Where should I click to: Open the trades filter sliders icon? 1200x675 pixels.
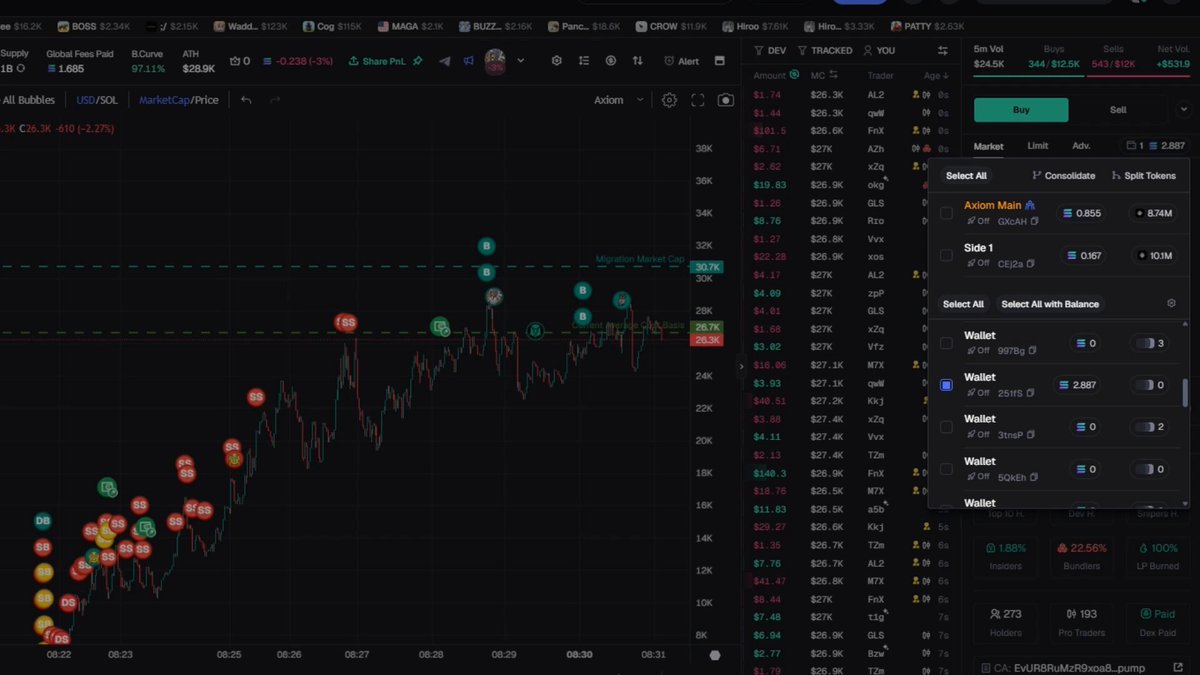tap(942, 50)
